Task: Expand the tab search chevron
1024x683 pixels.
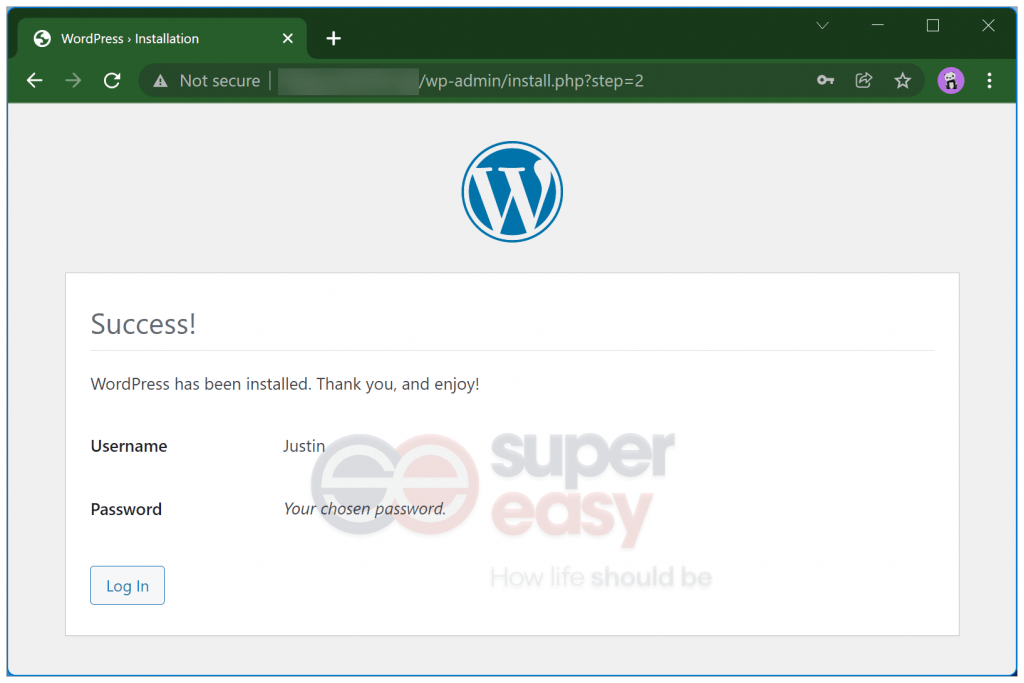Action: tap(823, 25)
